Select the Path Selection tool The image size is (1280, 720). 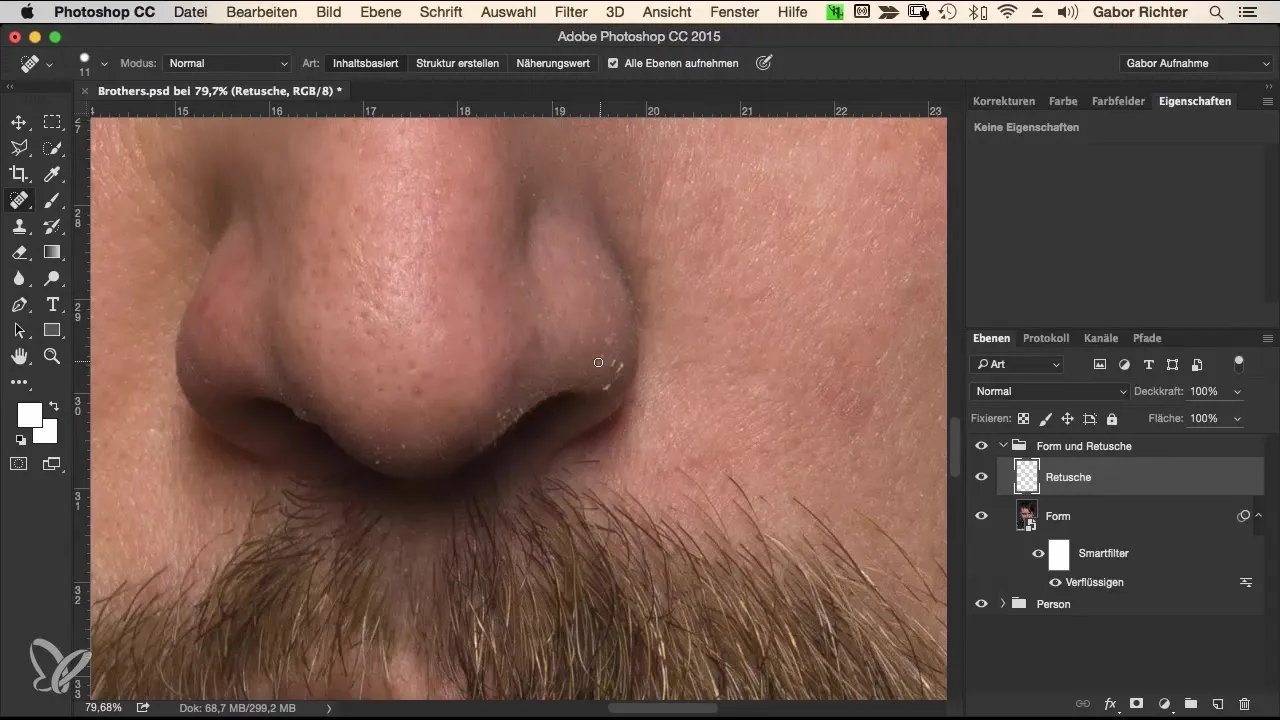pyautogui.click(x=19, y=330)
